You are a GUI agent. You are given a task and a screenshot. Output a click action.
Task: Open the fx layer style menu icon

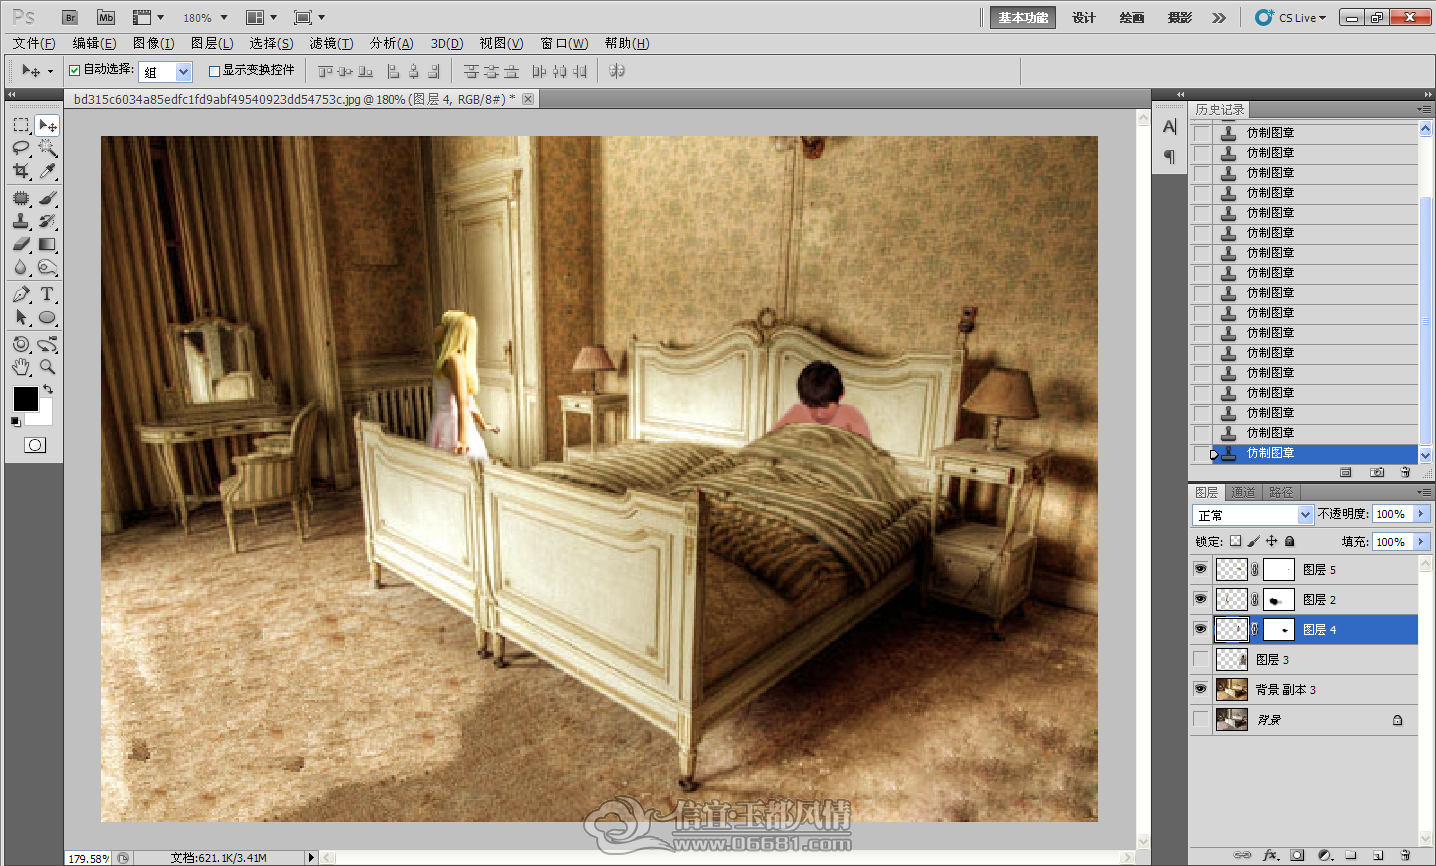pyautogui.click(x=1271, y=856)
